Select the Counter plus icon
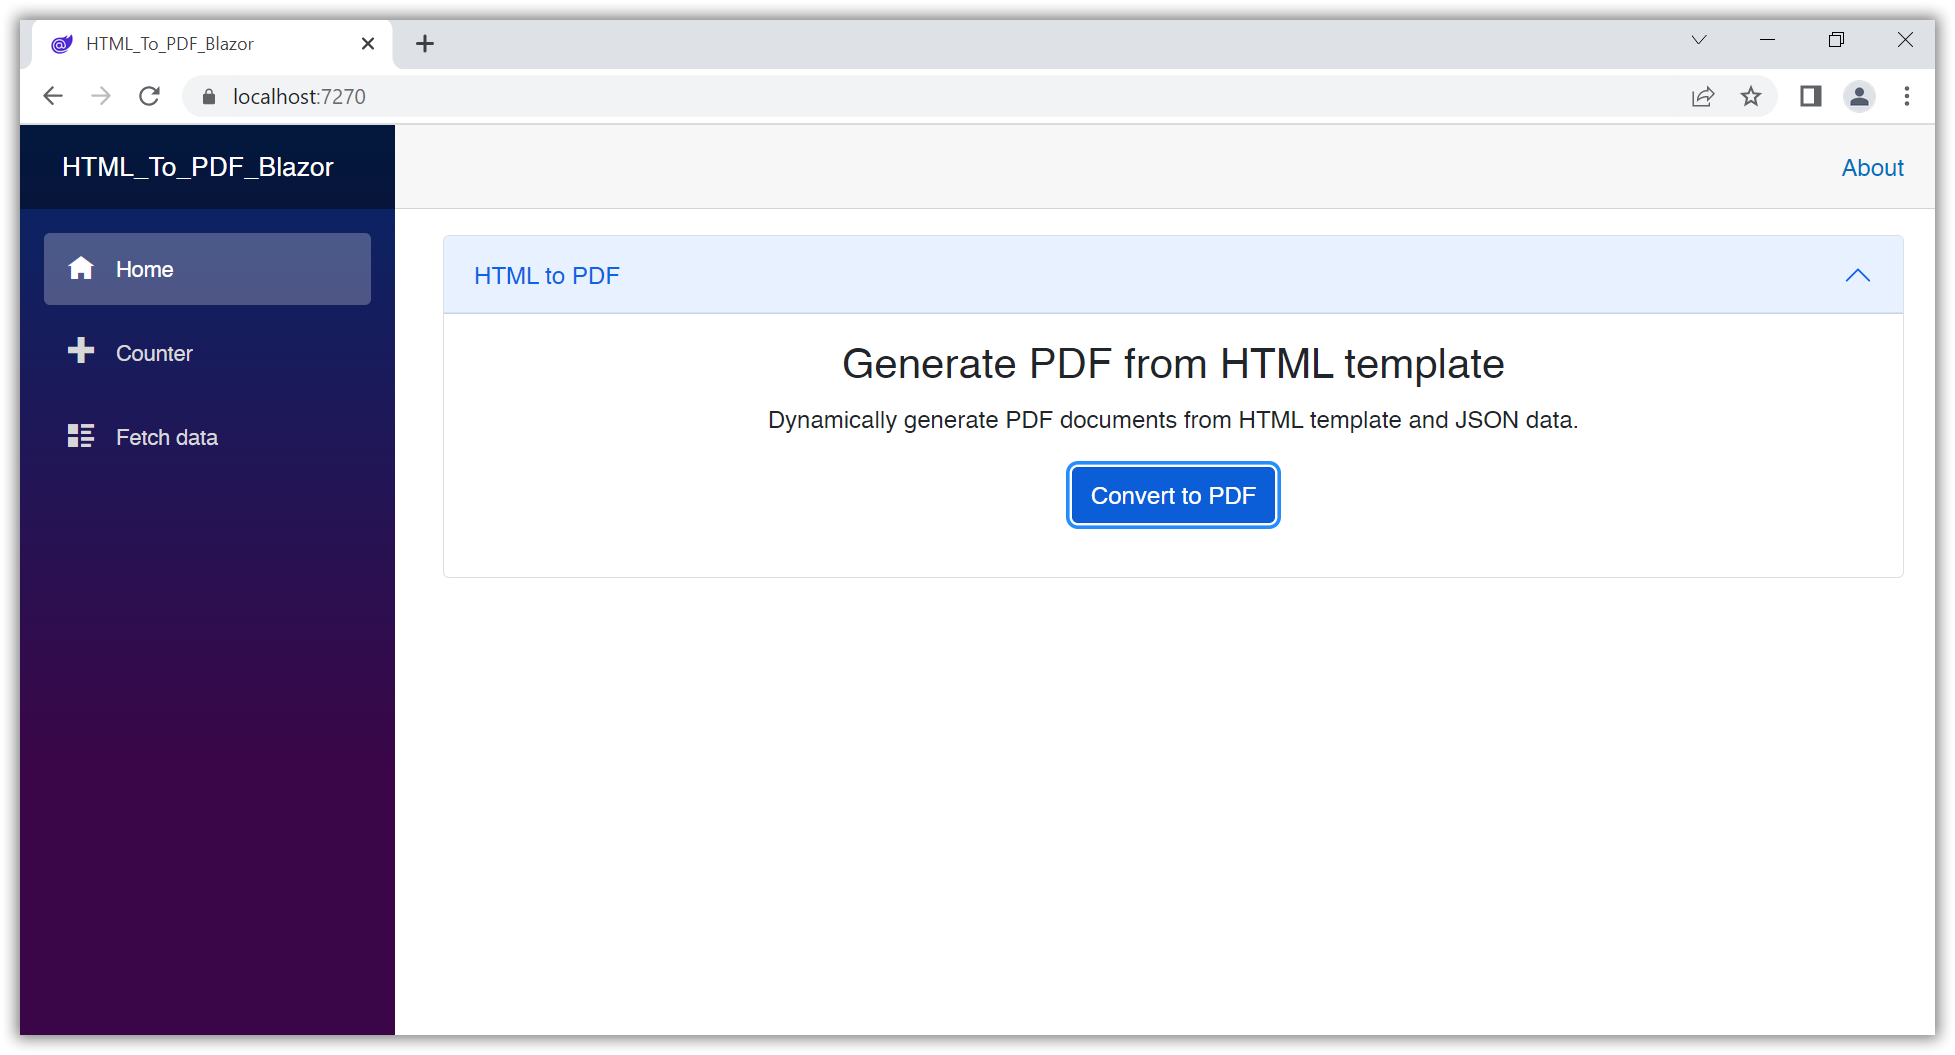Image resolution: width=1955 pixels, height=1055 pixels. coord(81,351)
